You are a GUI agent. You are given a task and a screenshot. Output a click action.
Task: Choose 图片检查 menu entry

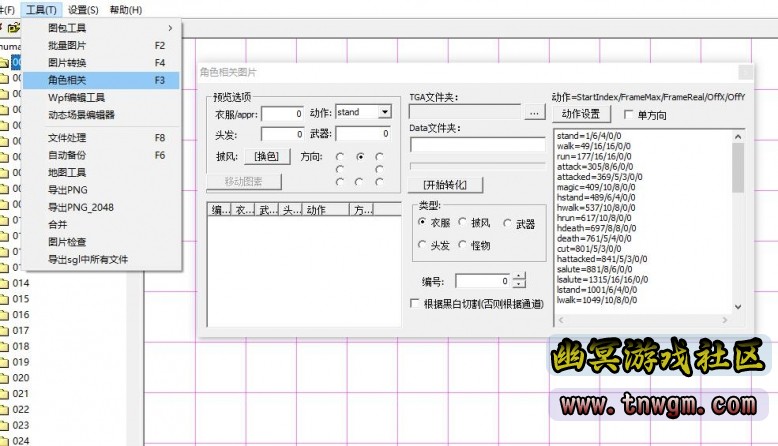tap(101, 242)
